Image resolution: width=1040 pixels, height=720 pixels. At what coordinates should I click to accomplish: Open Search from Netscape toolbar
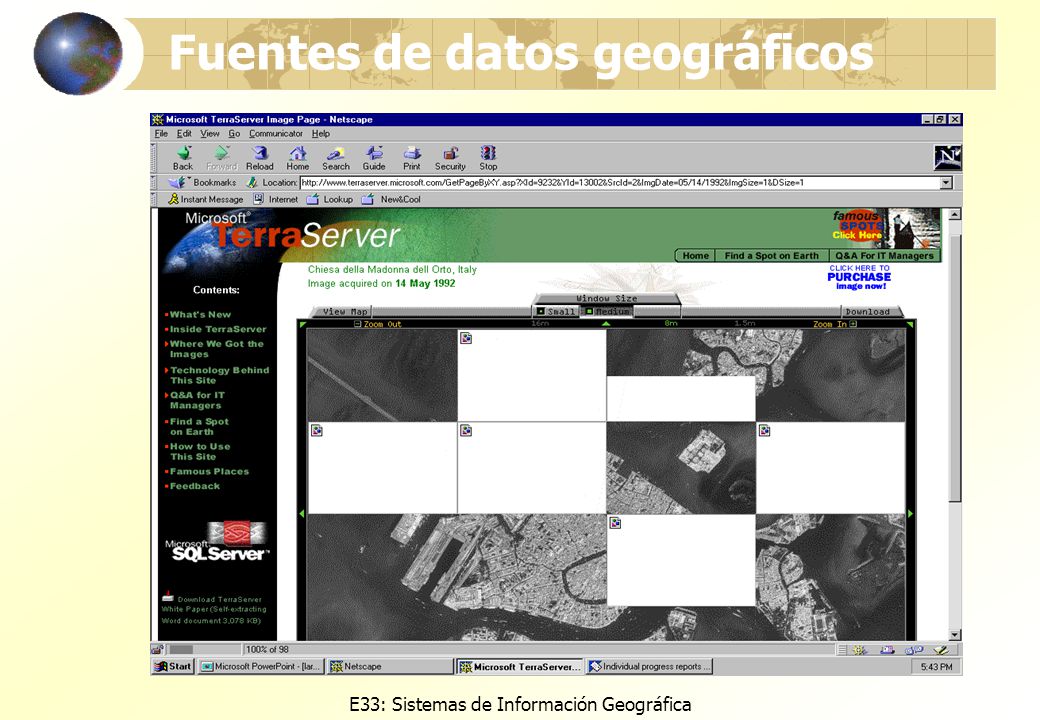pyautogui.click(x=336, y=158)
